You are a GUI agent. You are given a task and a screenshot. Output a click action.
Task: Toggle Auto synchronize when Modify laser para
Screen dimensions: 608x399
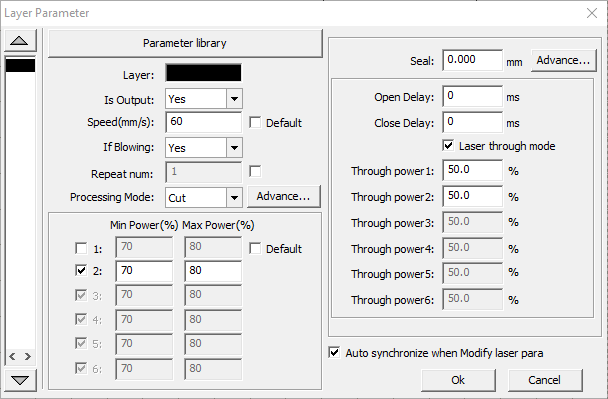tap(334, 352)
